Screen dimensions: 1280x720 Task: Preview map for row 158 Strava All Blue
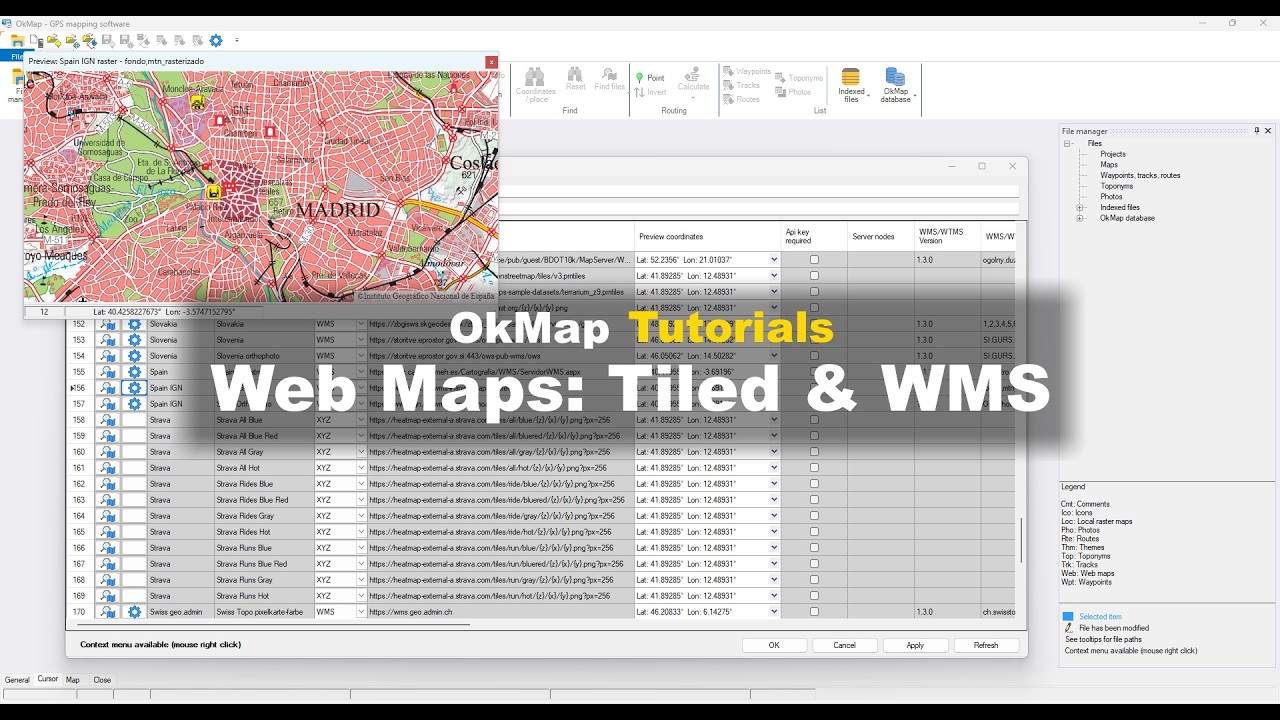[x=108, y=420]
